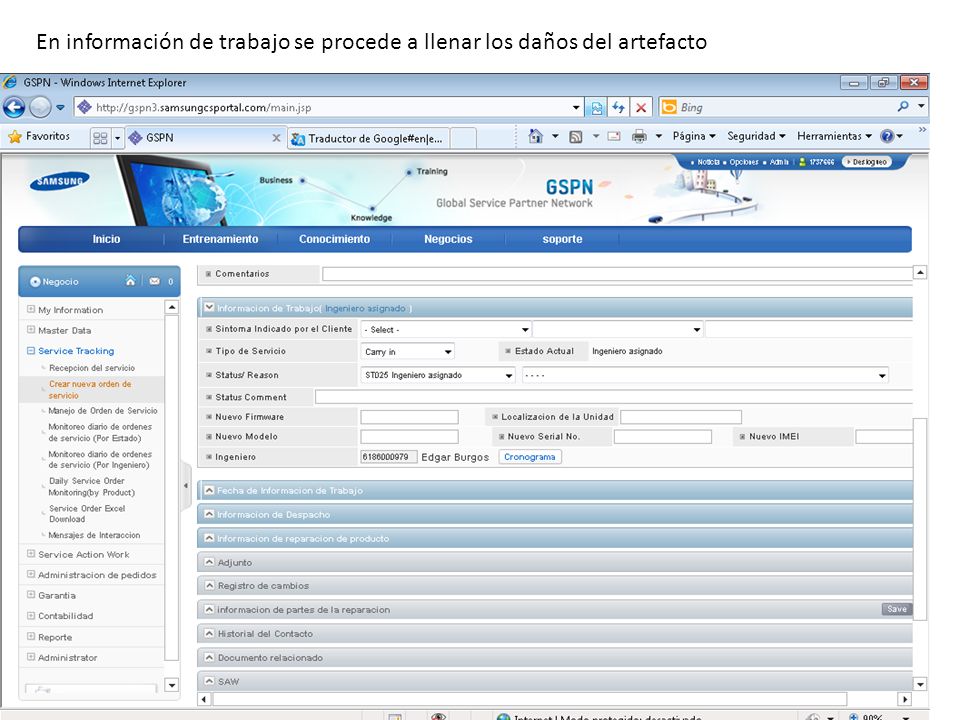Click the Comentarios input field
The image size is (960, 720).
[x=617, y=274]
